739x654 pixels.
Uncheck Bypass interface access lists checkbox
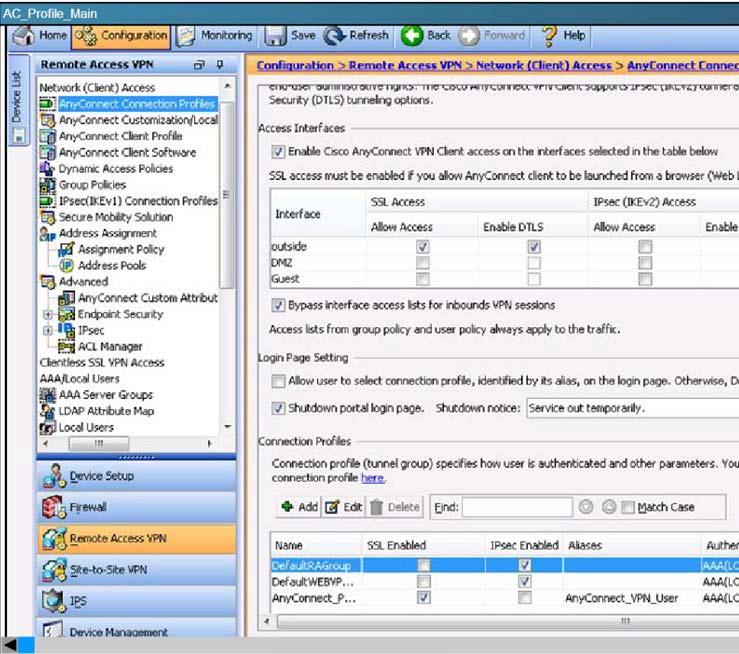point(278,305)
